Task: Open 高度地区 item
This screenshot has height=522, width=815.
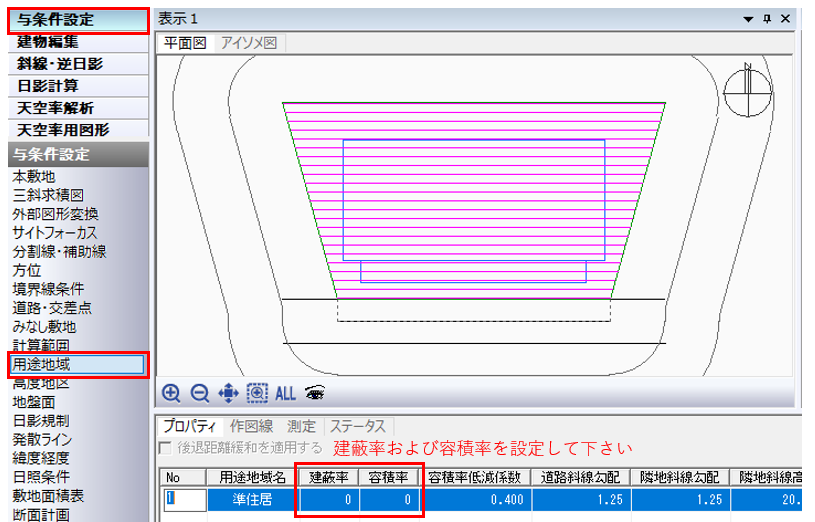Action: pos(41,384)
